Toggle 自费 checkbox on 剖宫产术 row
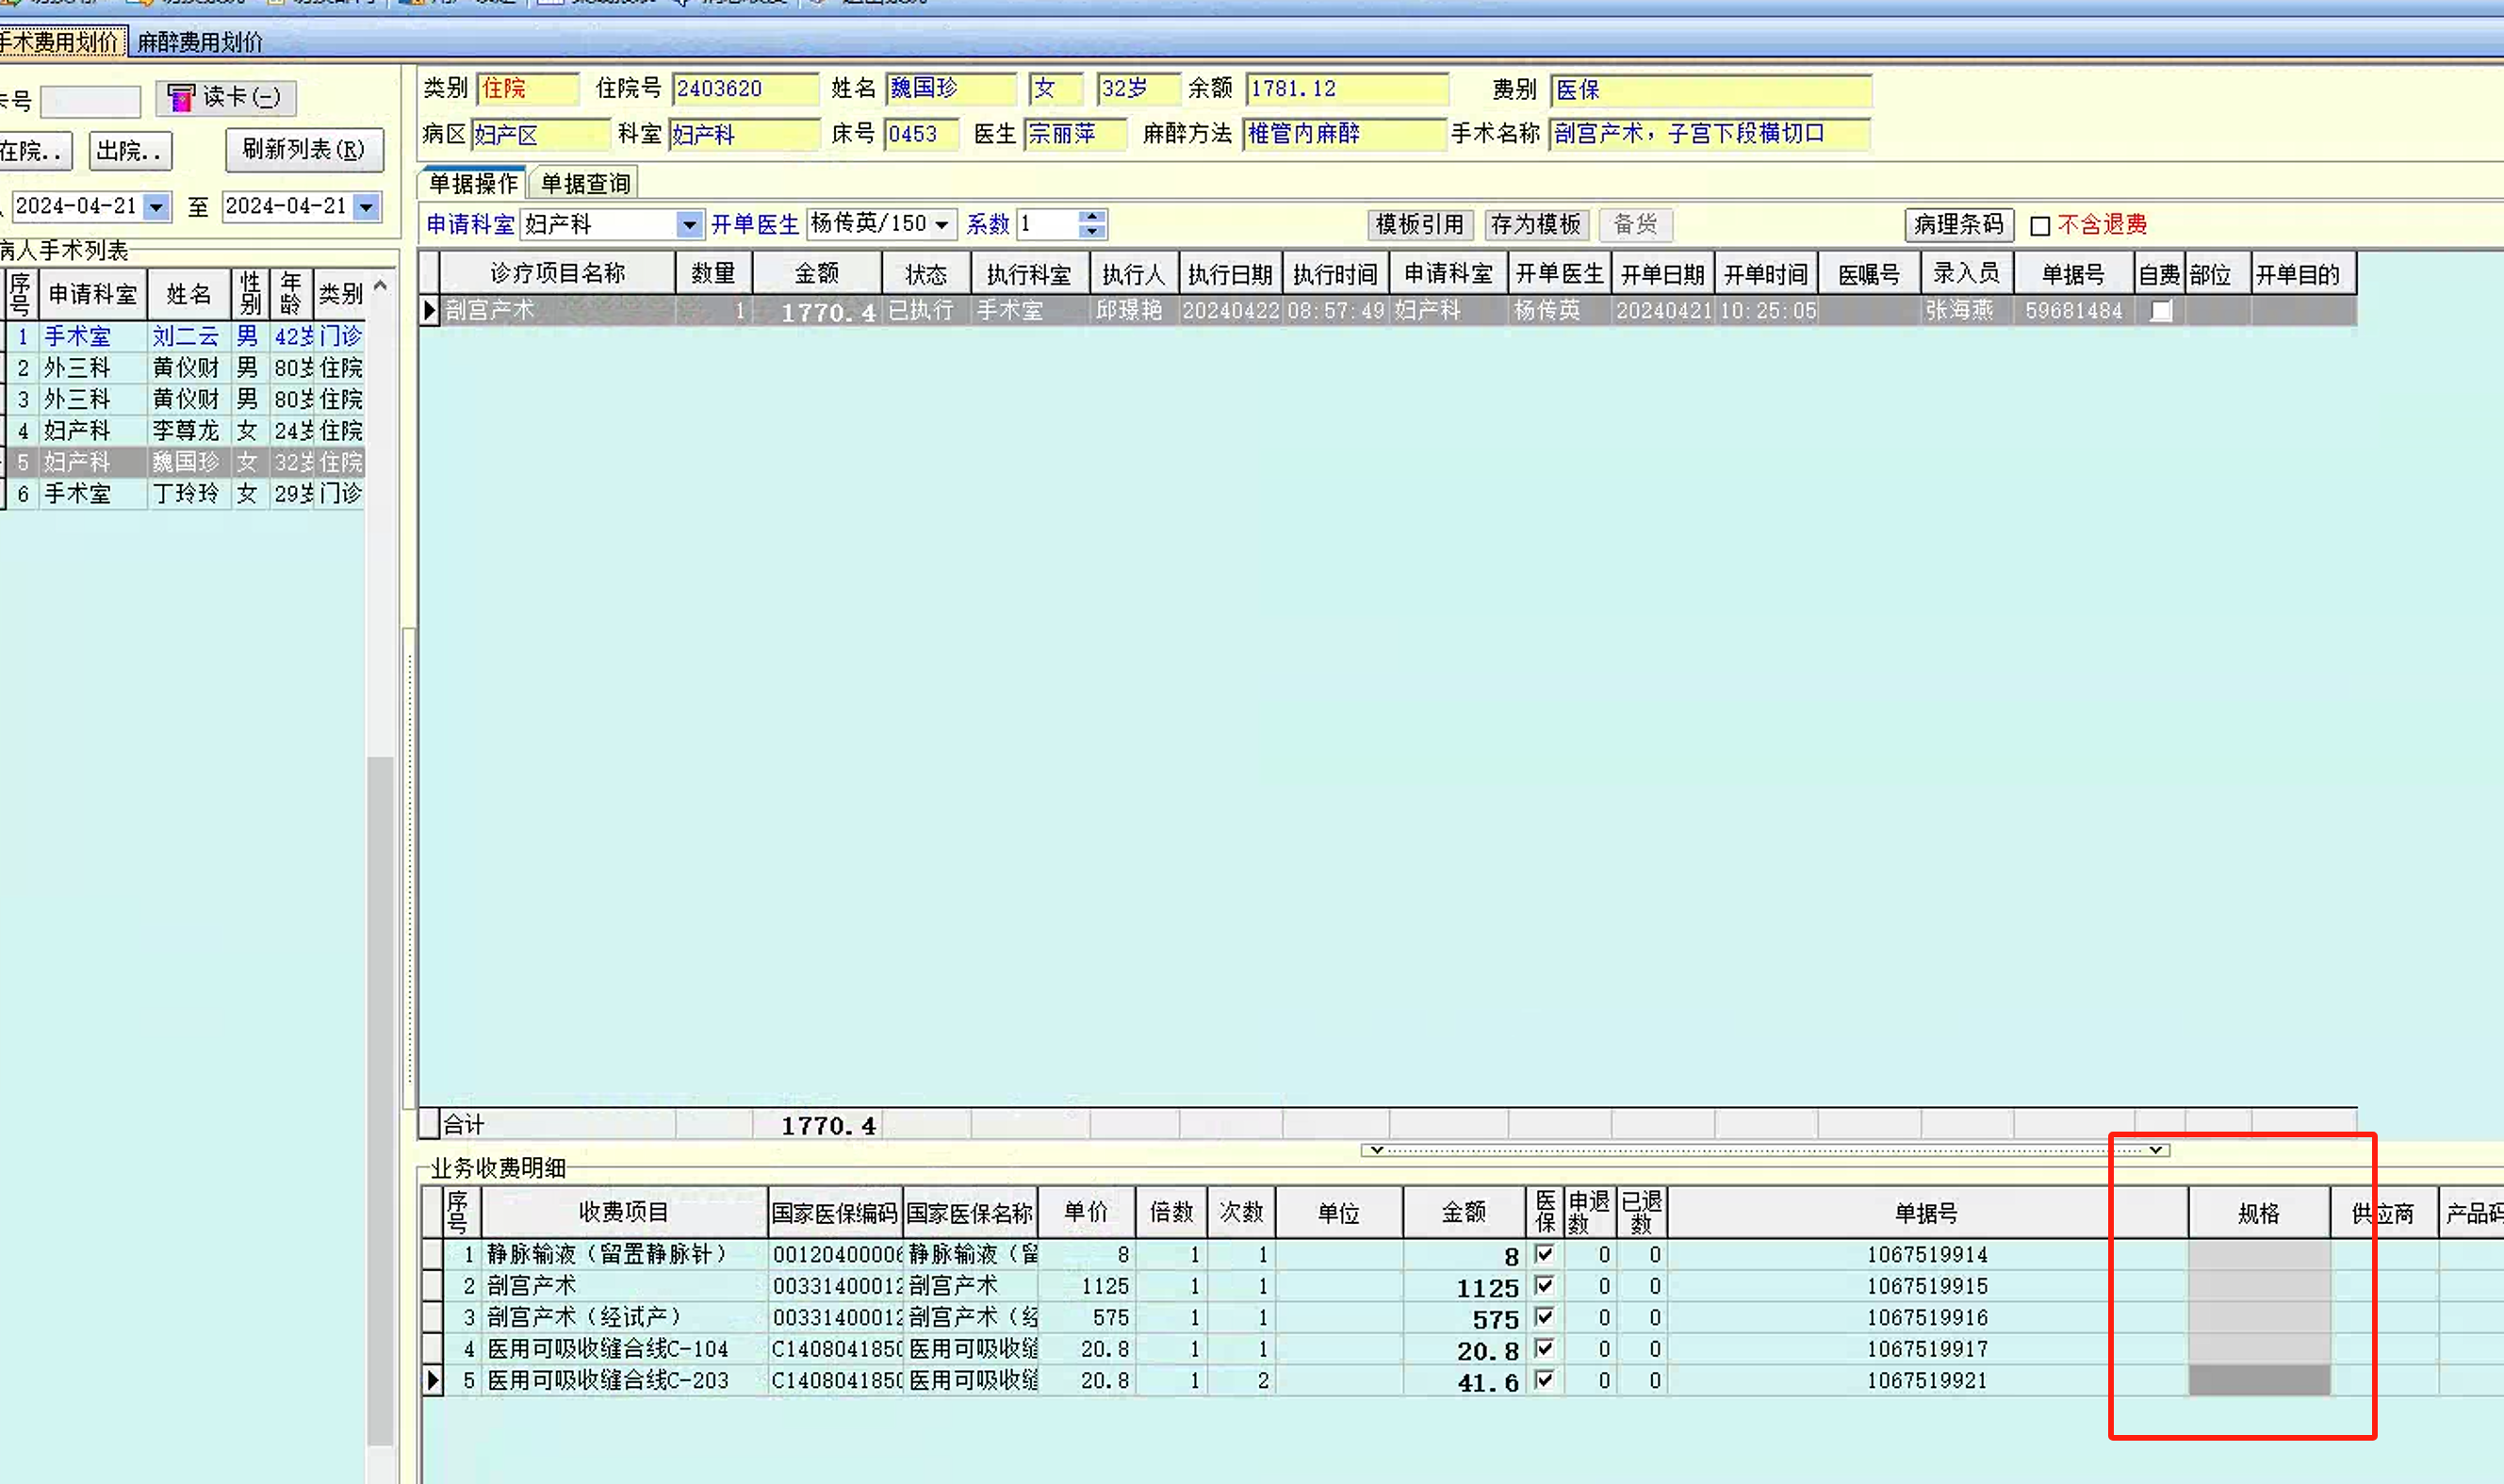 [2160, 311]
